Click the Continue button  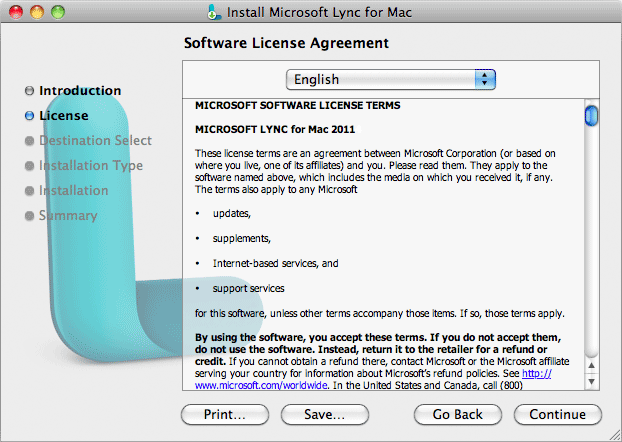(x=557, y=414)
